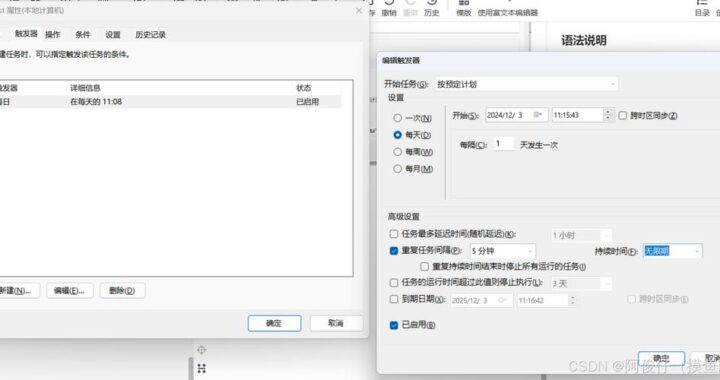Tick 重复持续时间结束时停止所有运行的任务 checkbox
Viewport: 720px width, 380px height.
(x=424, y=267)
